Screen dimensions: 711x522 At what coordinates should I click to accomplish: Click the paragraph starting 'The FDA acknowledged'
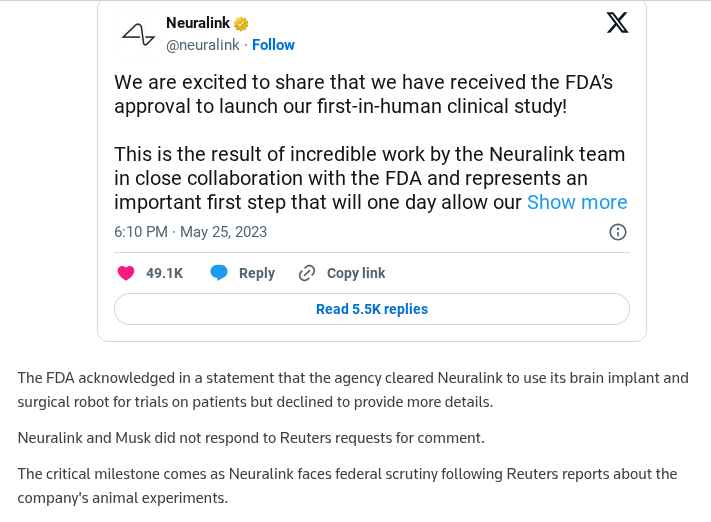(x=354, y=390)
